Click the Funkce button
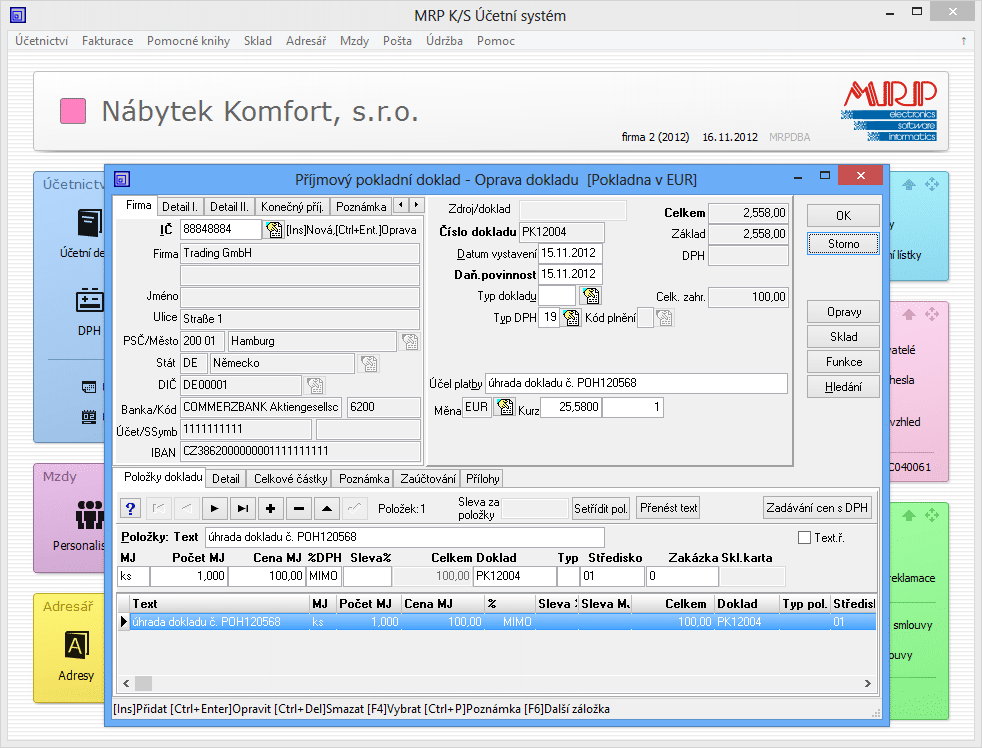 (x=844, y=362)
